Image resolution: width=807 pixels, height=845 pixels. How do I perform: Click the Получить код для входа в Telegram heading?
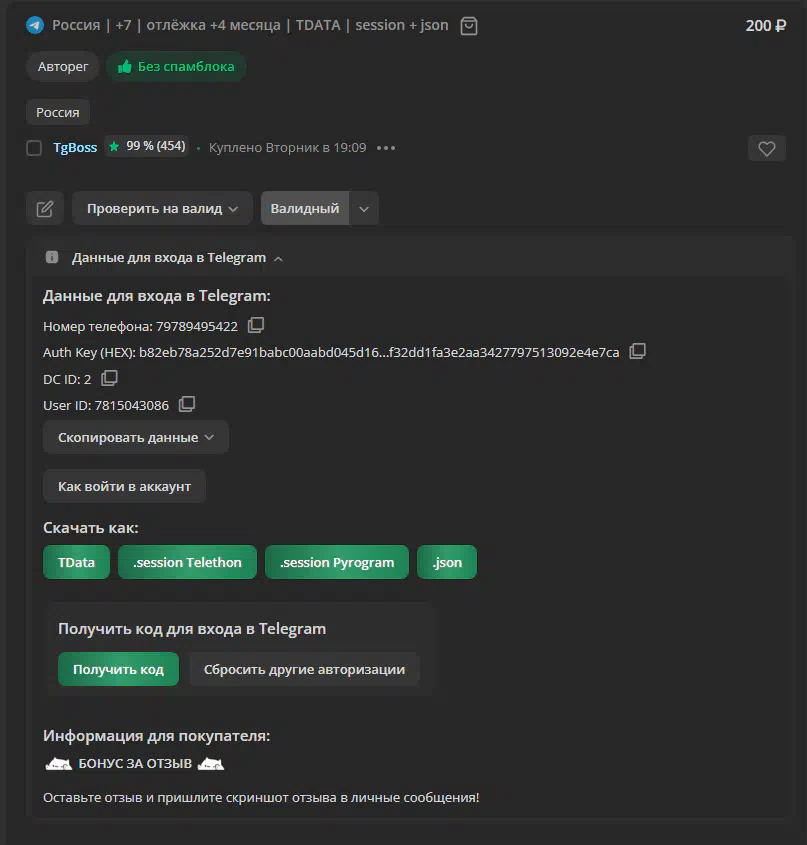192,629
